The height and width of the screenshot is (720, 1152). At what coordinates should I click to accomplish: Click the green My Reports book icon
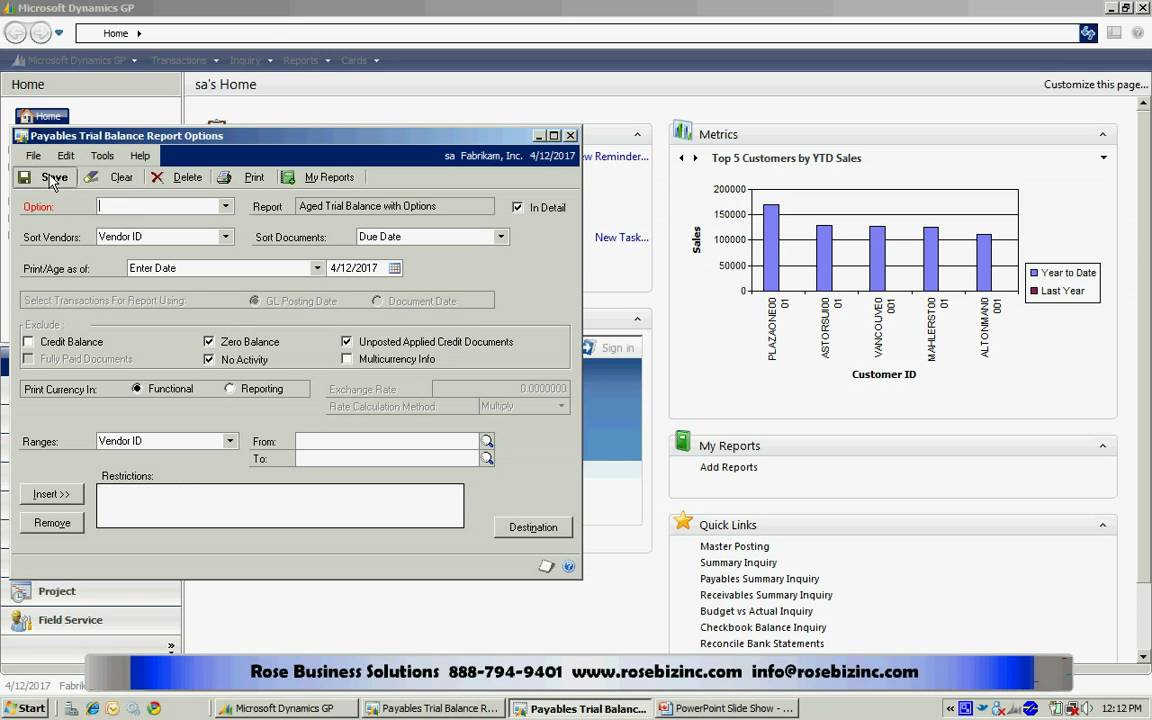point(683,442)
